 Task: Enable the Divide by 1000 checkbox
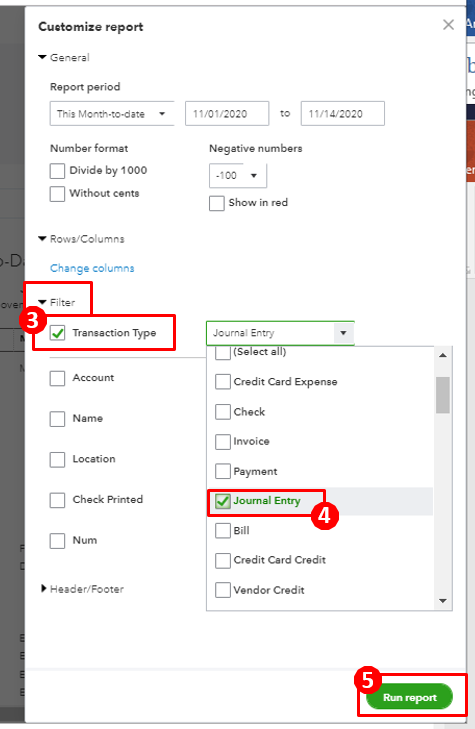(x=58, y=171)
